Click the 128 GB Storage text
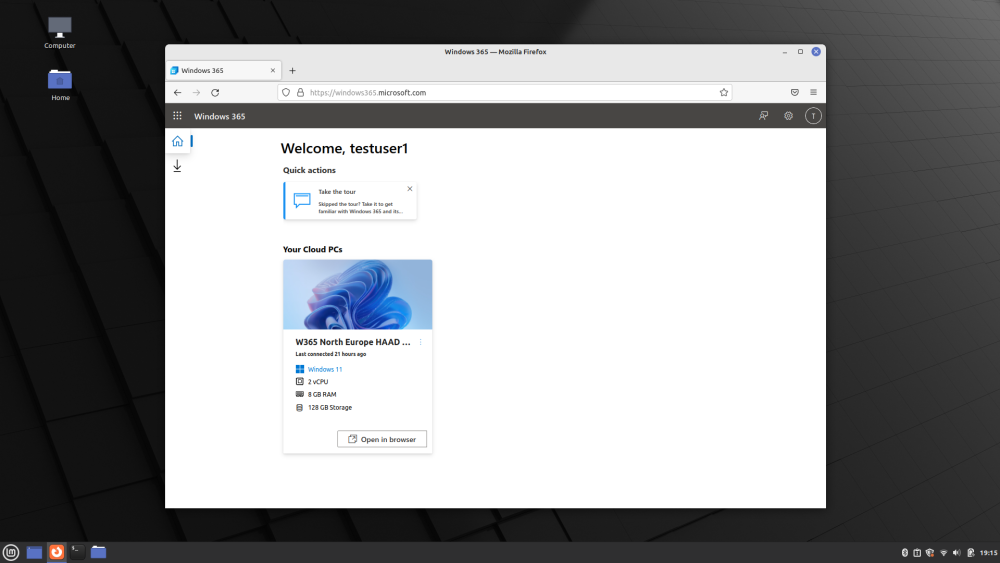Image resolution: width=1000 pixels, height=563 pixels. tap(330, 407)
